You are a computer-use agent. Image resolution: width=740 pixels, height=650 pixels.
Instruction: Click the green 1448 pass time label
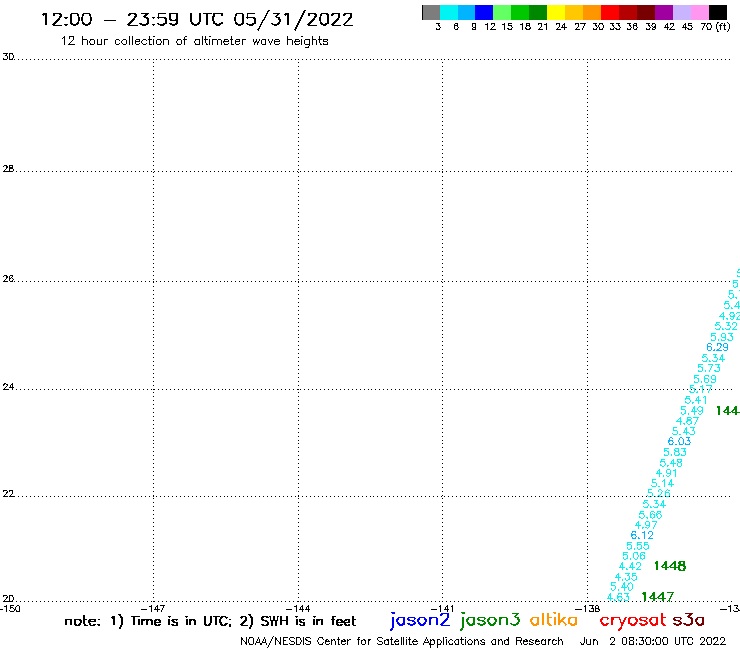click(670, 566)
